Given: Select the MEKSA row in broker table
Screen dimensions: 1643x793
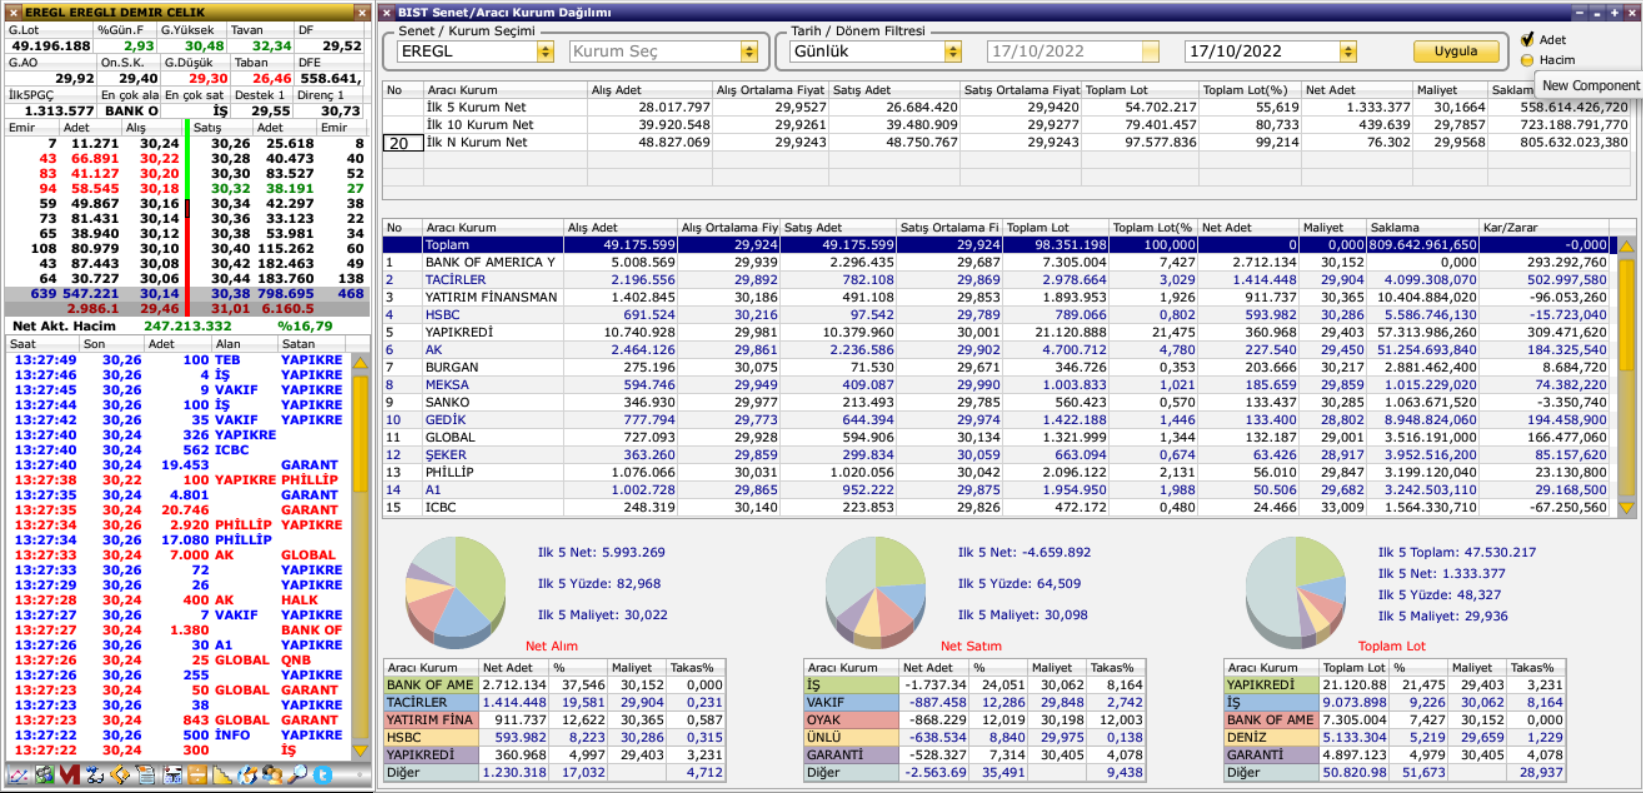Looking at the screenshot, I should pyautogui.click(x=997, y=385).
